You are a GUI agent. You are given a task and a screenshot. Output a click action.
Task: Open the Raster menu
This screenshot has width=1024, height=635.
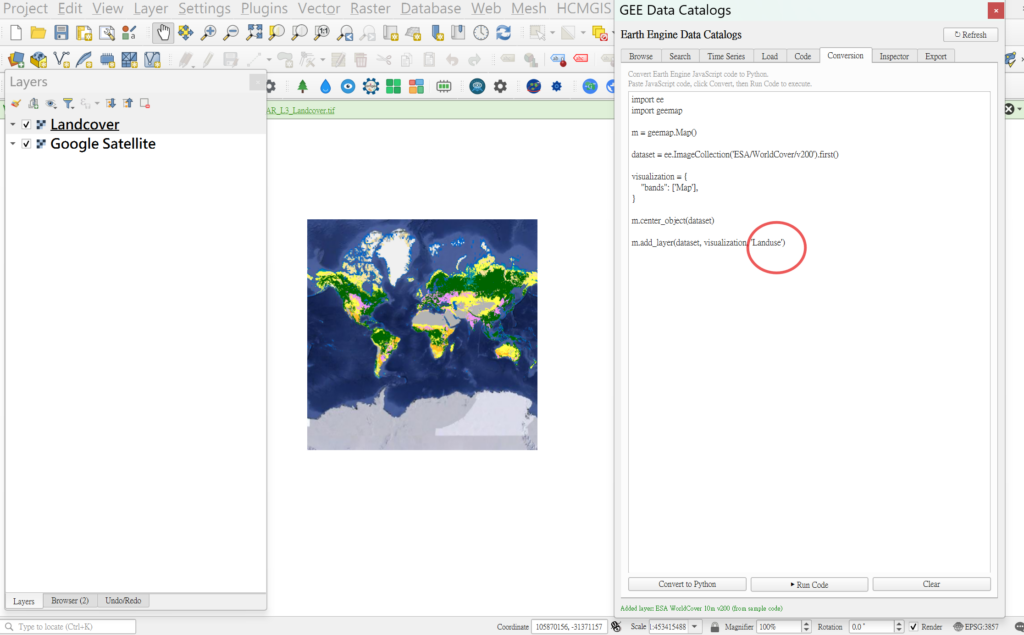tap(370, 9)
